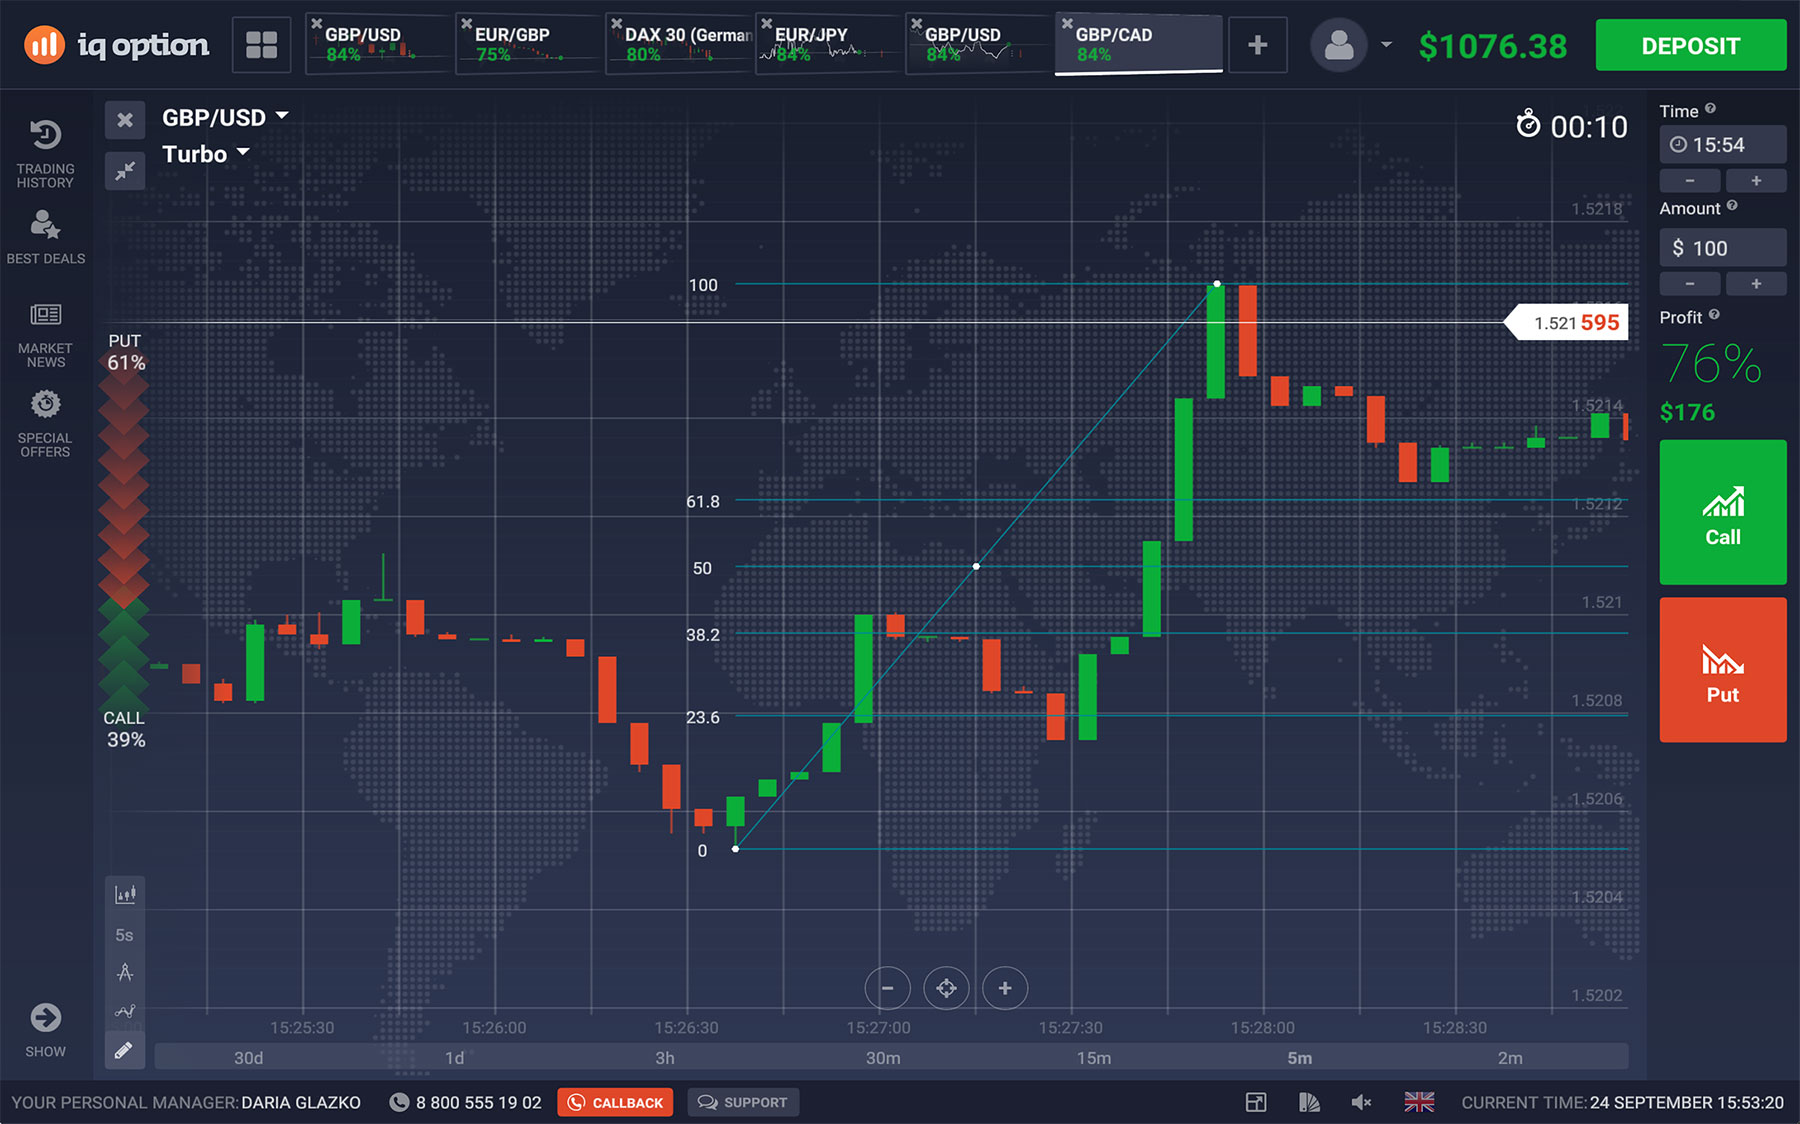Select the 15m timescale
Image resolution: width=1800 pixels, height=1124 pixels.
click(x=1094, y=1058)
